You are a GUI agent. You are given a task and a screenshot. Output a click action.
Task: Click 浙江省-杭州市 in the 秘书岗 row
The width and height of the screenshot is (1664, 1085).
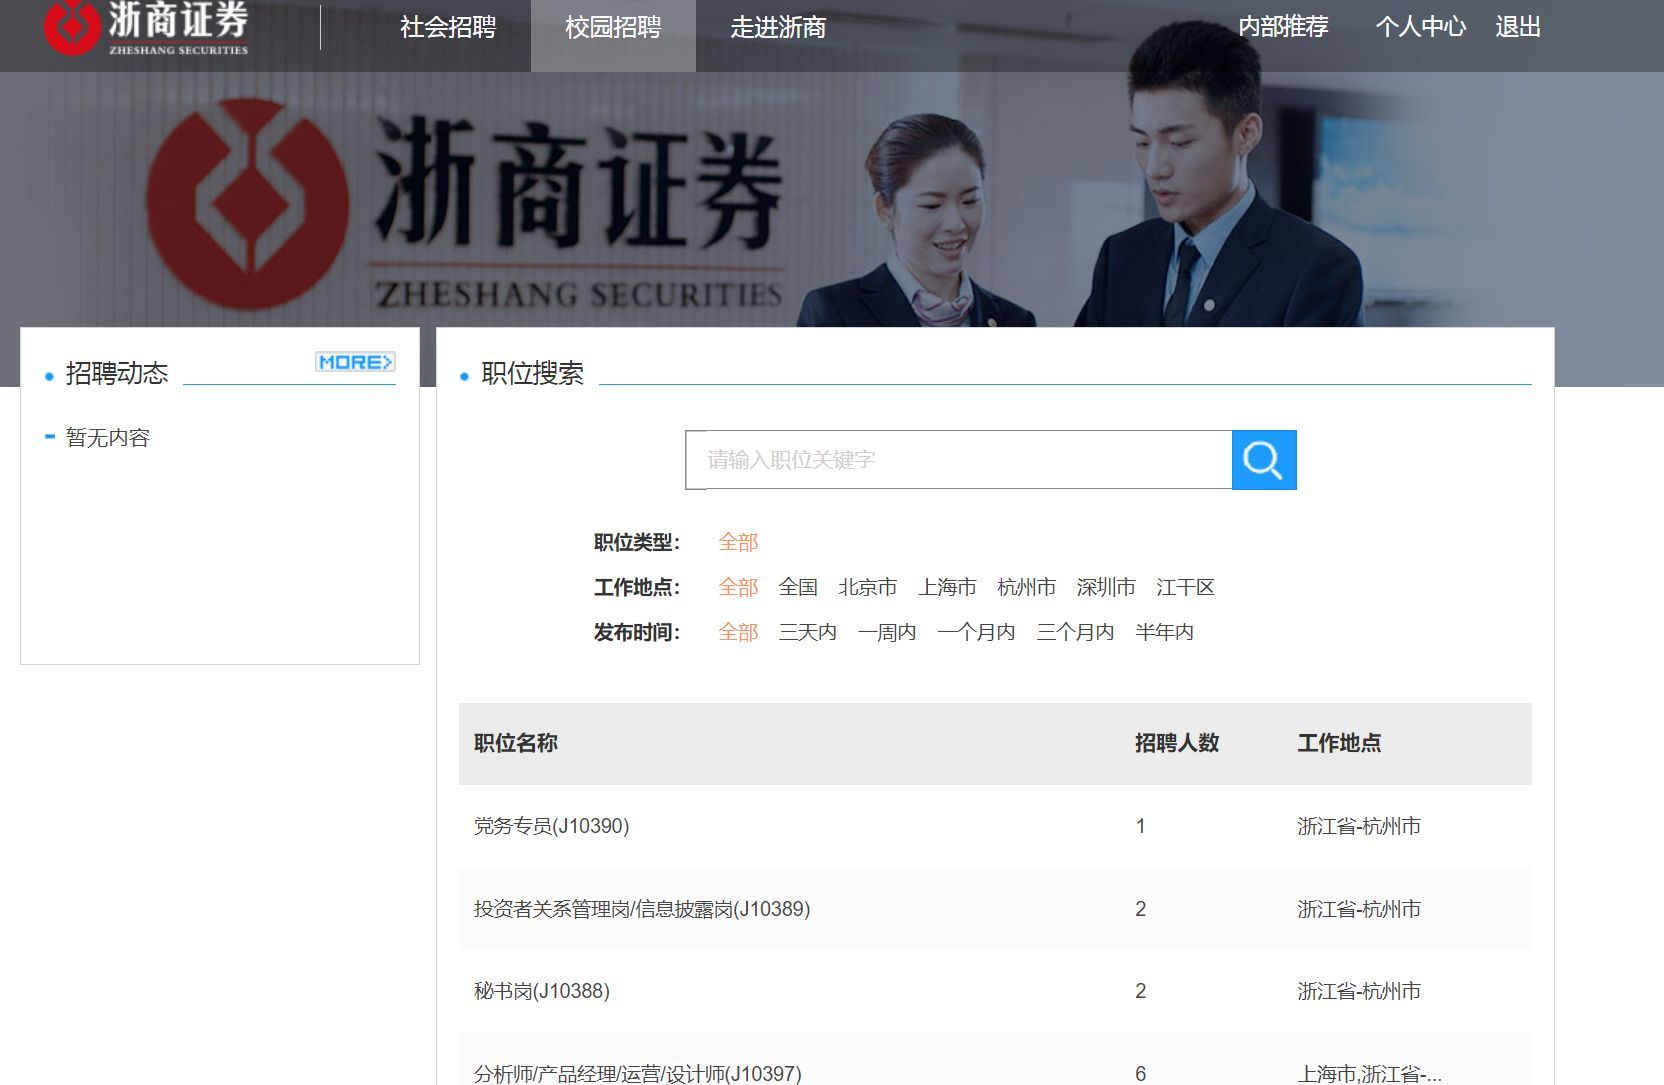click(1359, 991)
